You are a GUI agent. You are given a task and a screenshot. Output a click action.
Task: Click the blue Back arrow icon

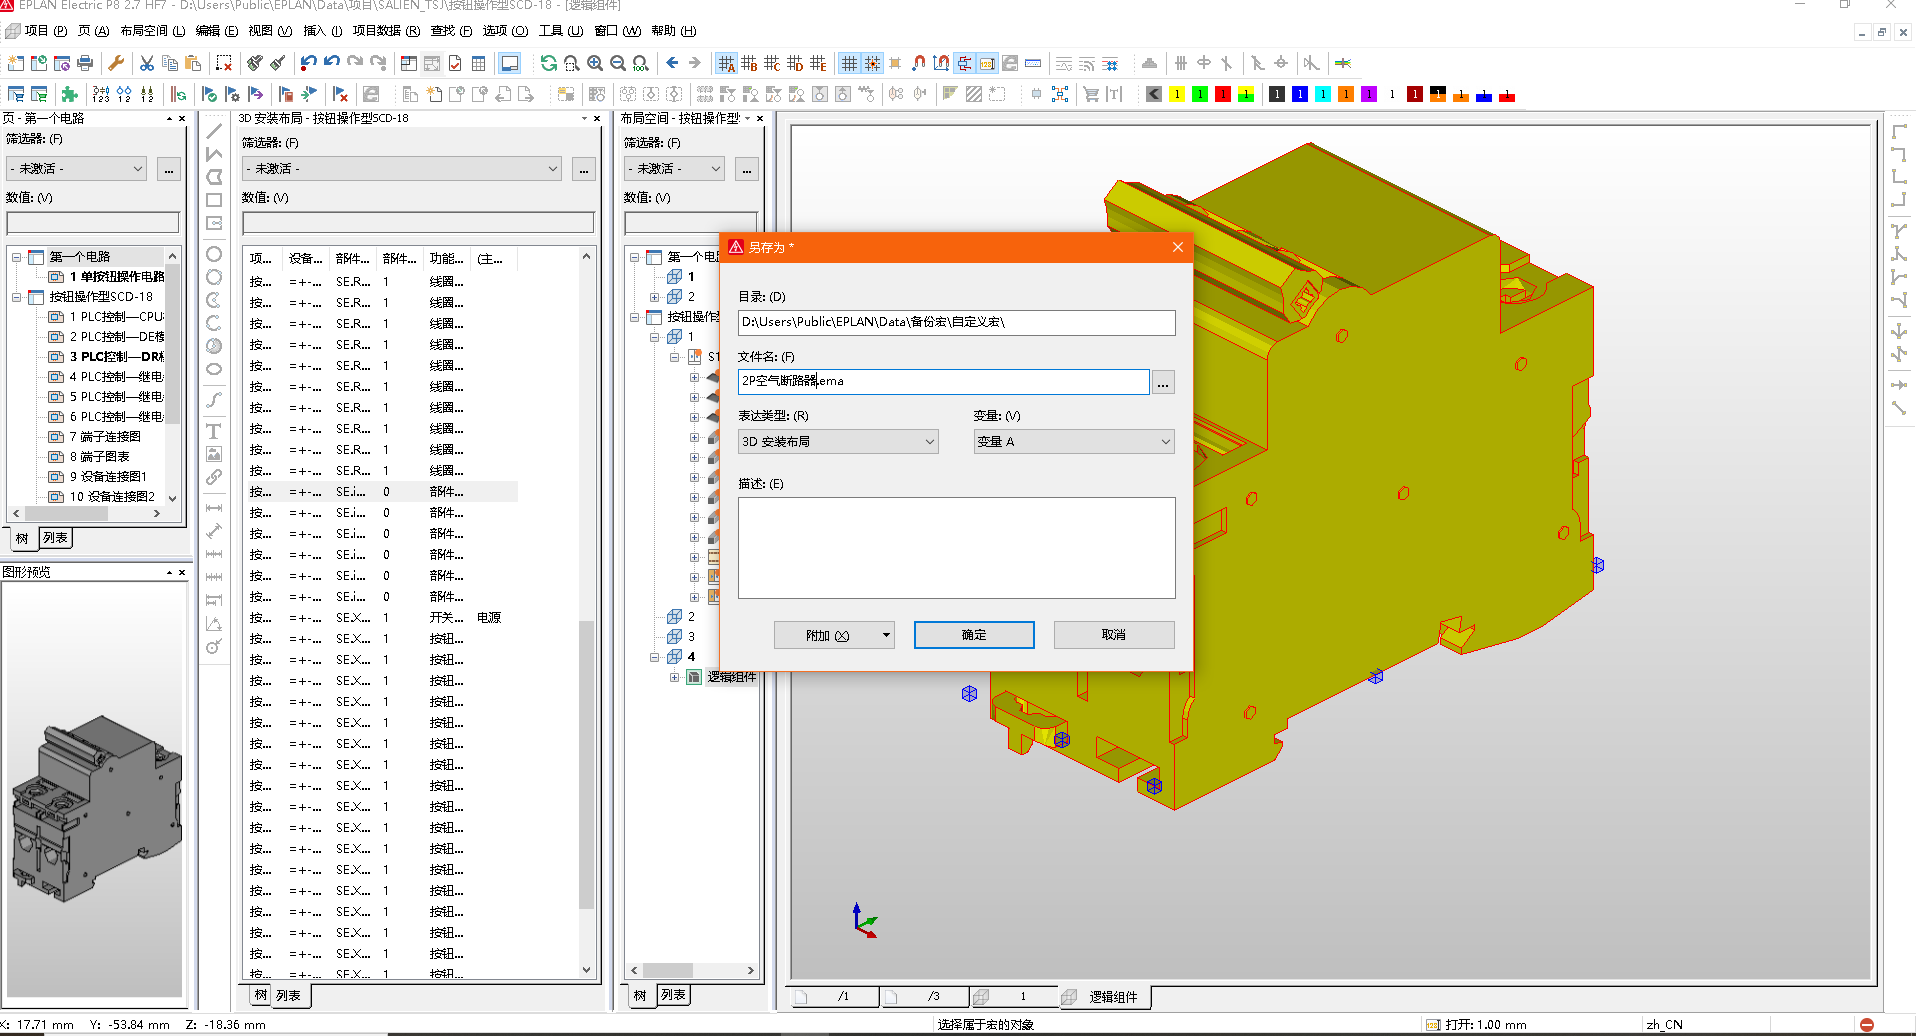672,63
